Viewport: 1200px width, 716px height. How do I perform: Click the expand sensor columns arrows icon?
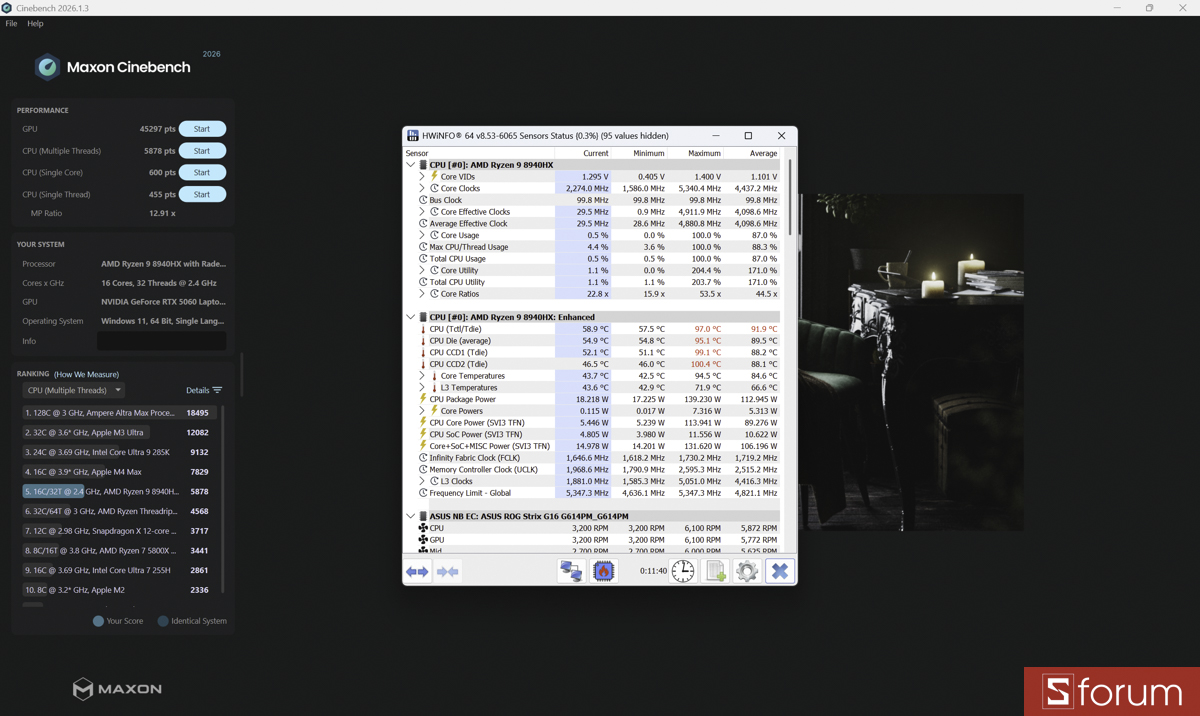417,571
